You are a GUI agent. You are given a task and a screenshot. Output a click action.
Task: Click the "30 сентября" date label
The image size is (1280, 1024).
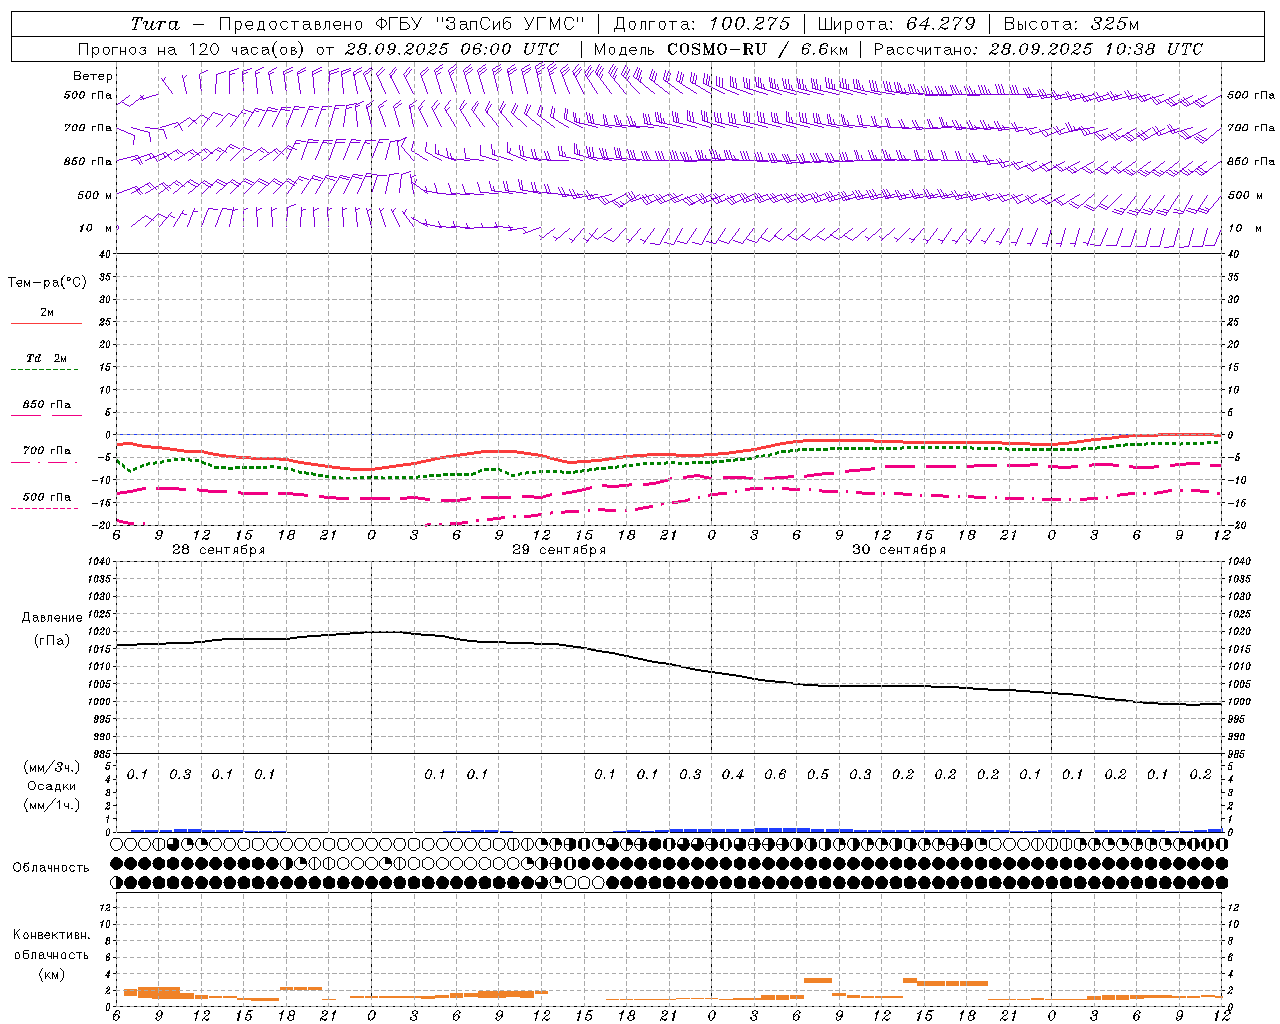coord(899,550)
